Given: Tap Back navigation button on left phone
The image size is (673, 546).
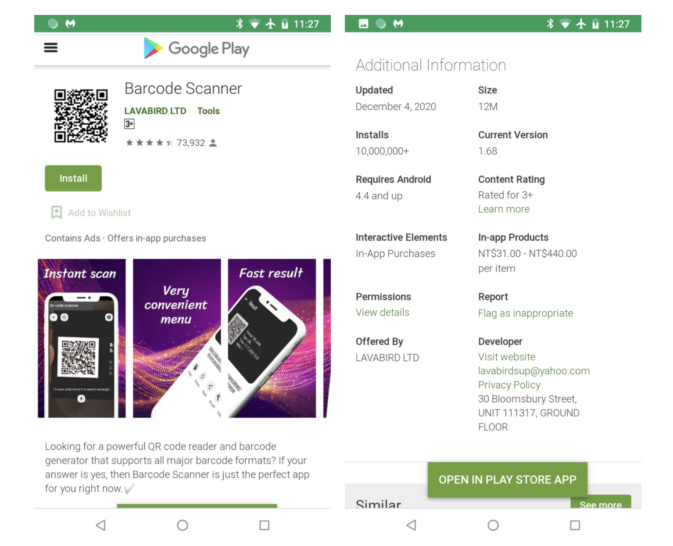Looking at the screenshot, I should pos(101,525).
